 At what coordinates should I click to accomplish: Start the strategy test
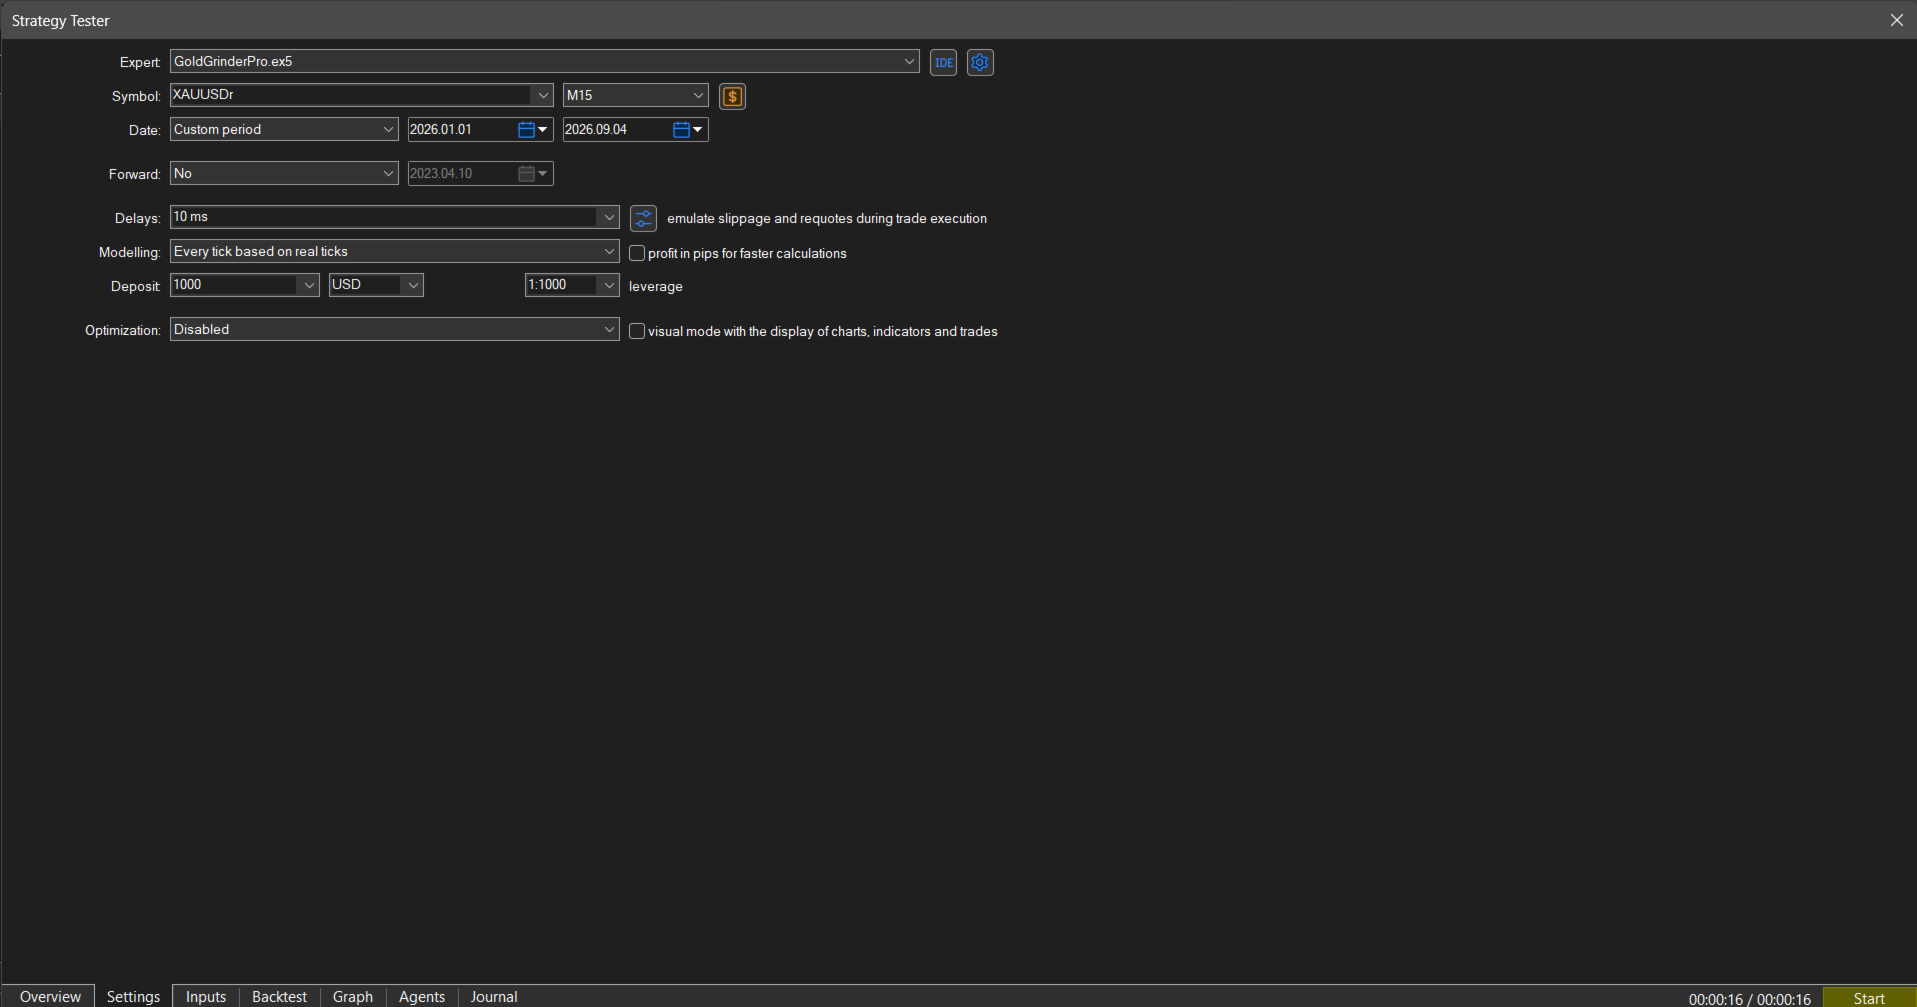(x=1869, y=997)
